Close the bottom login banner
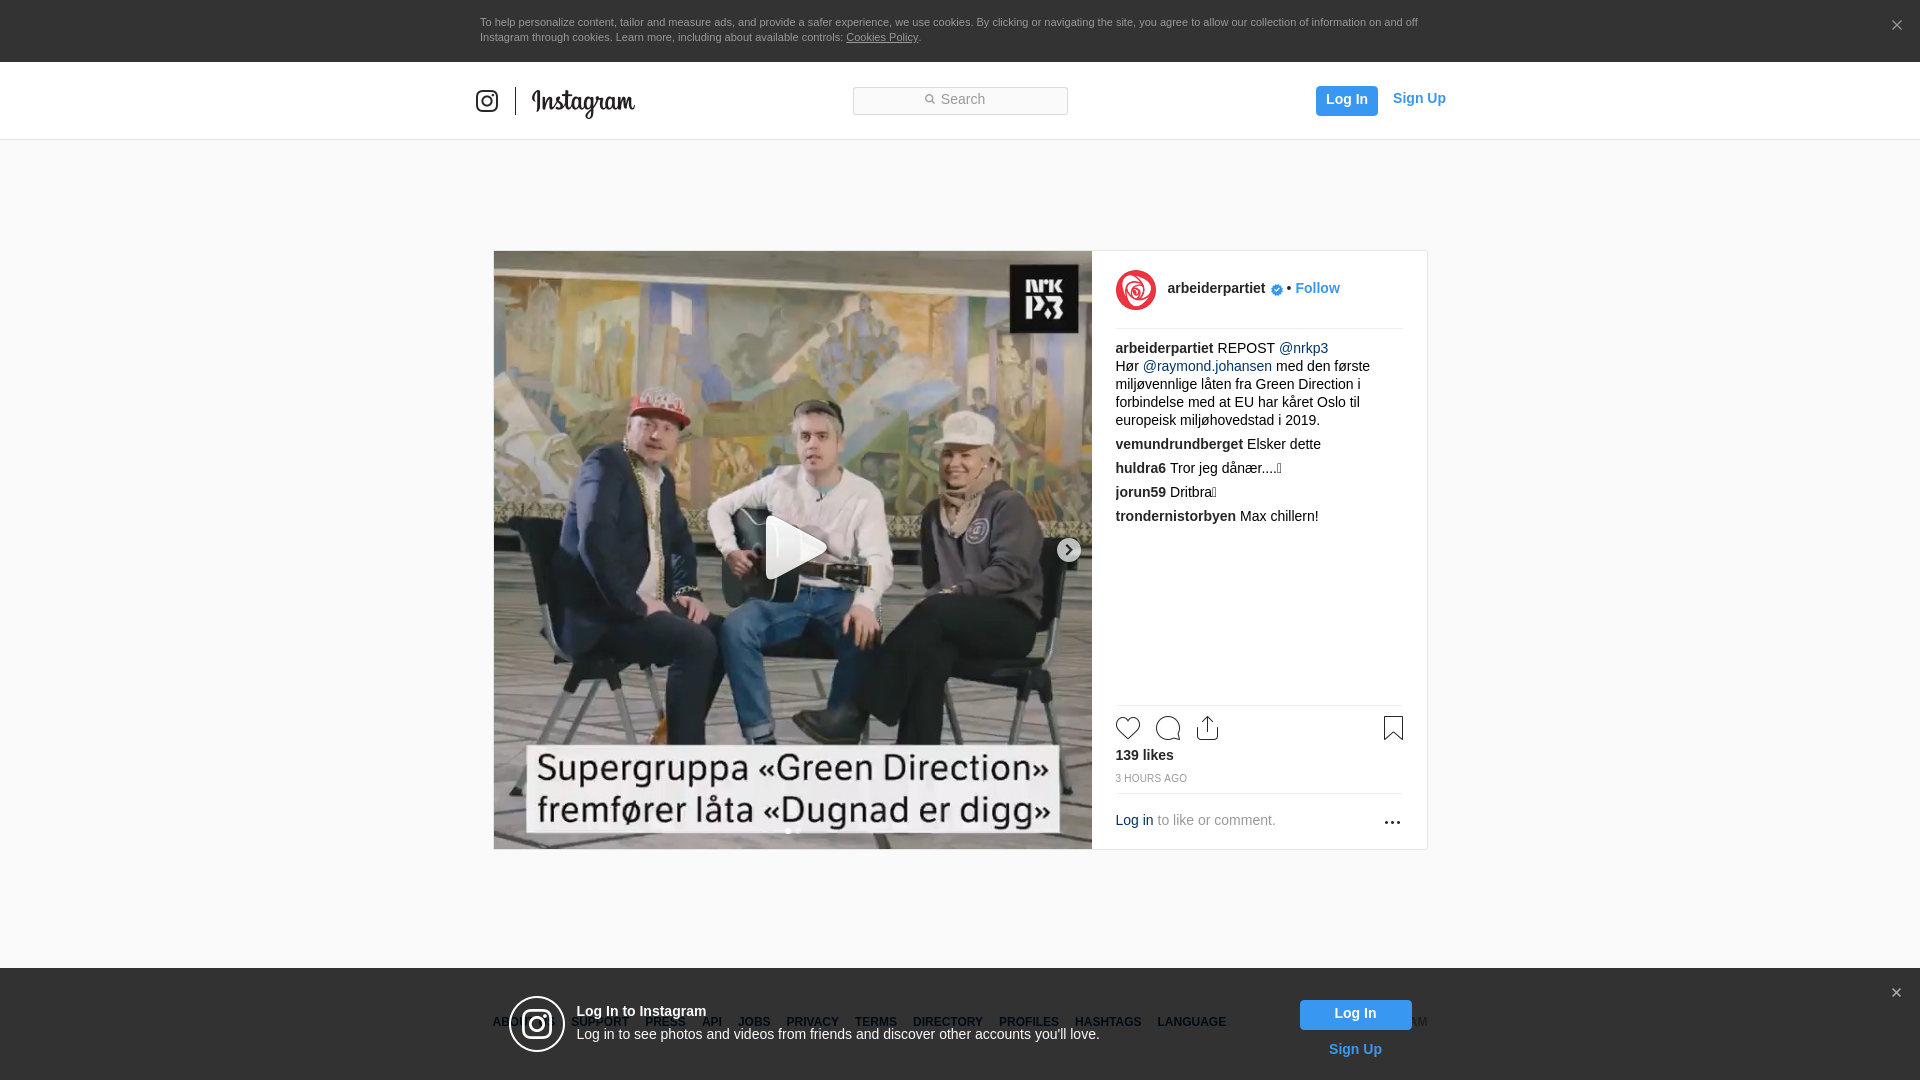The image size is (1920, 1080). (x=1896, y=993)
